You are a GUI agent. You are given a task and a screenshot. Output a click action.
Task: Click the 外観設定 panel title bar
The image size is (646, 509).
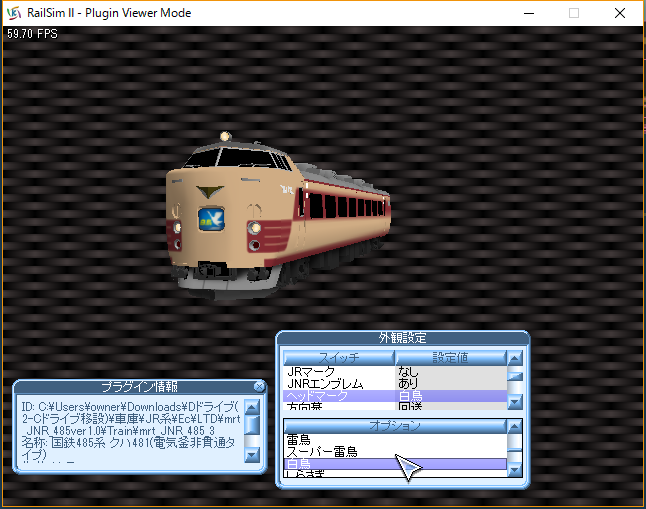tap(403, 338)
